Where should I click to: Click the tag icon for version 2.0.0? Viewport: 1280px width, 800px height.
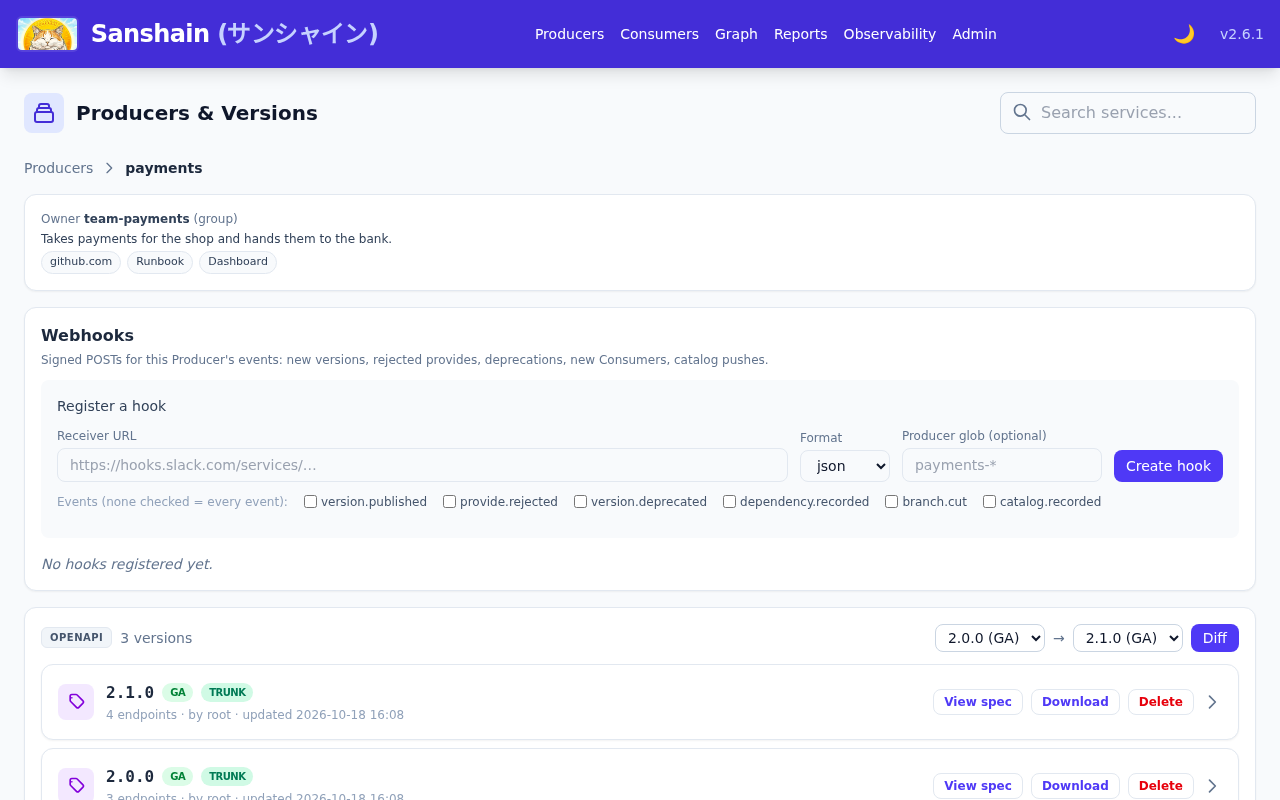click(x=76, y=785)
